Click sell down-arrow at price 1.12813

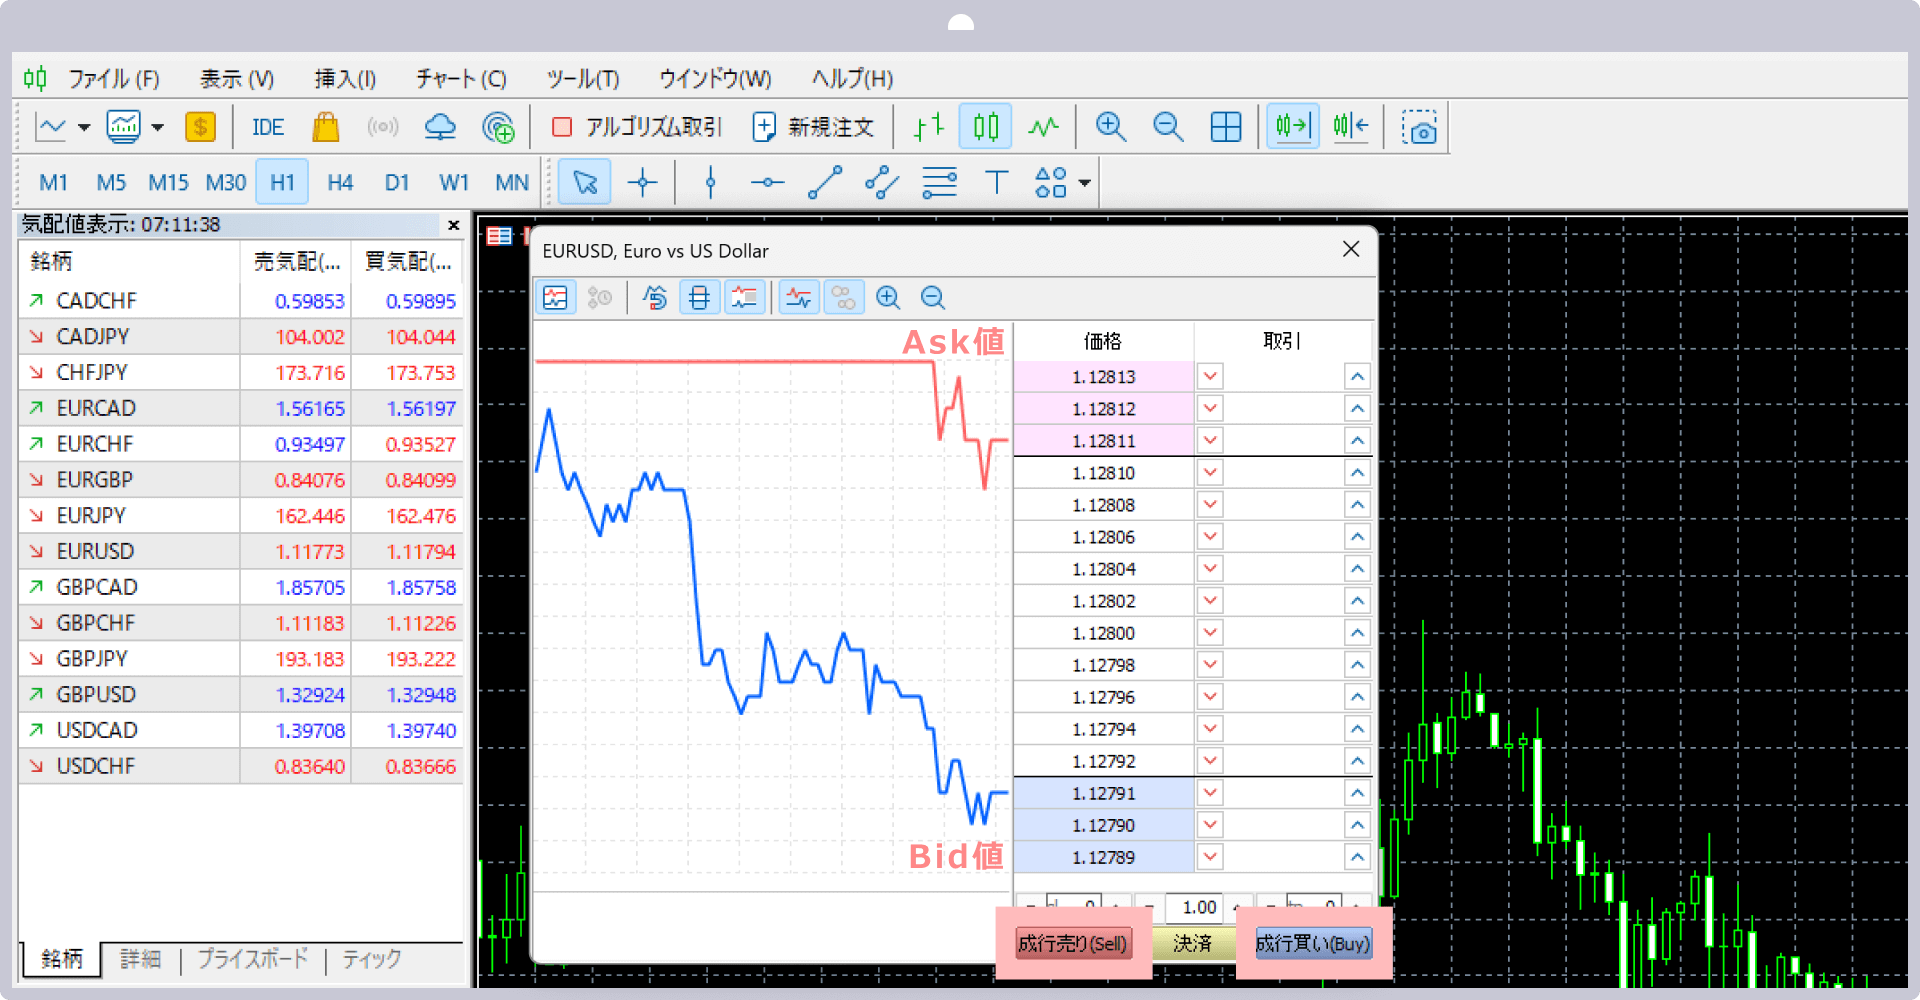(1210, 377)
